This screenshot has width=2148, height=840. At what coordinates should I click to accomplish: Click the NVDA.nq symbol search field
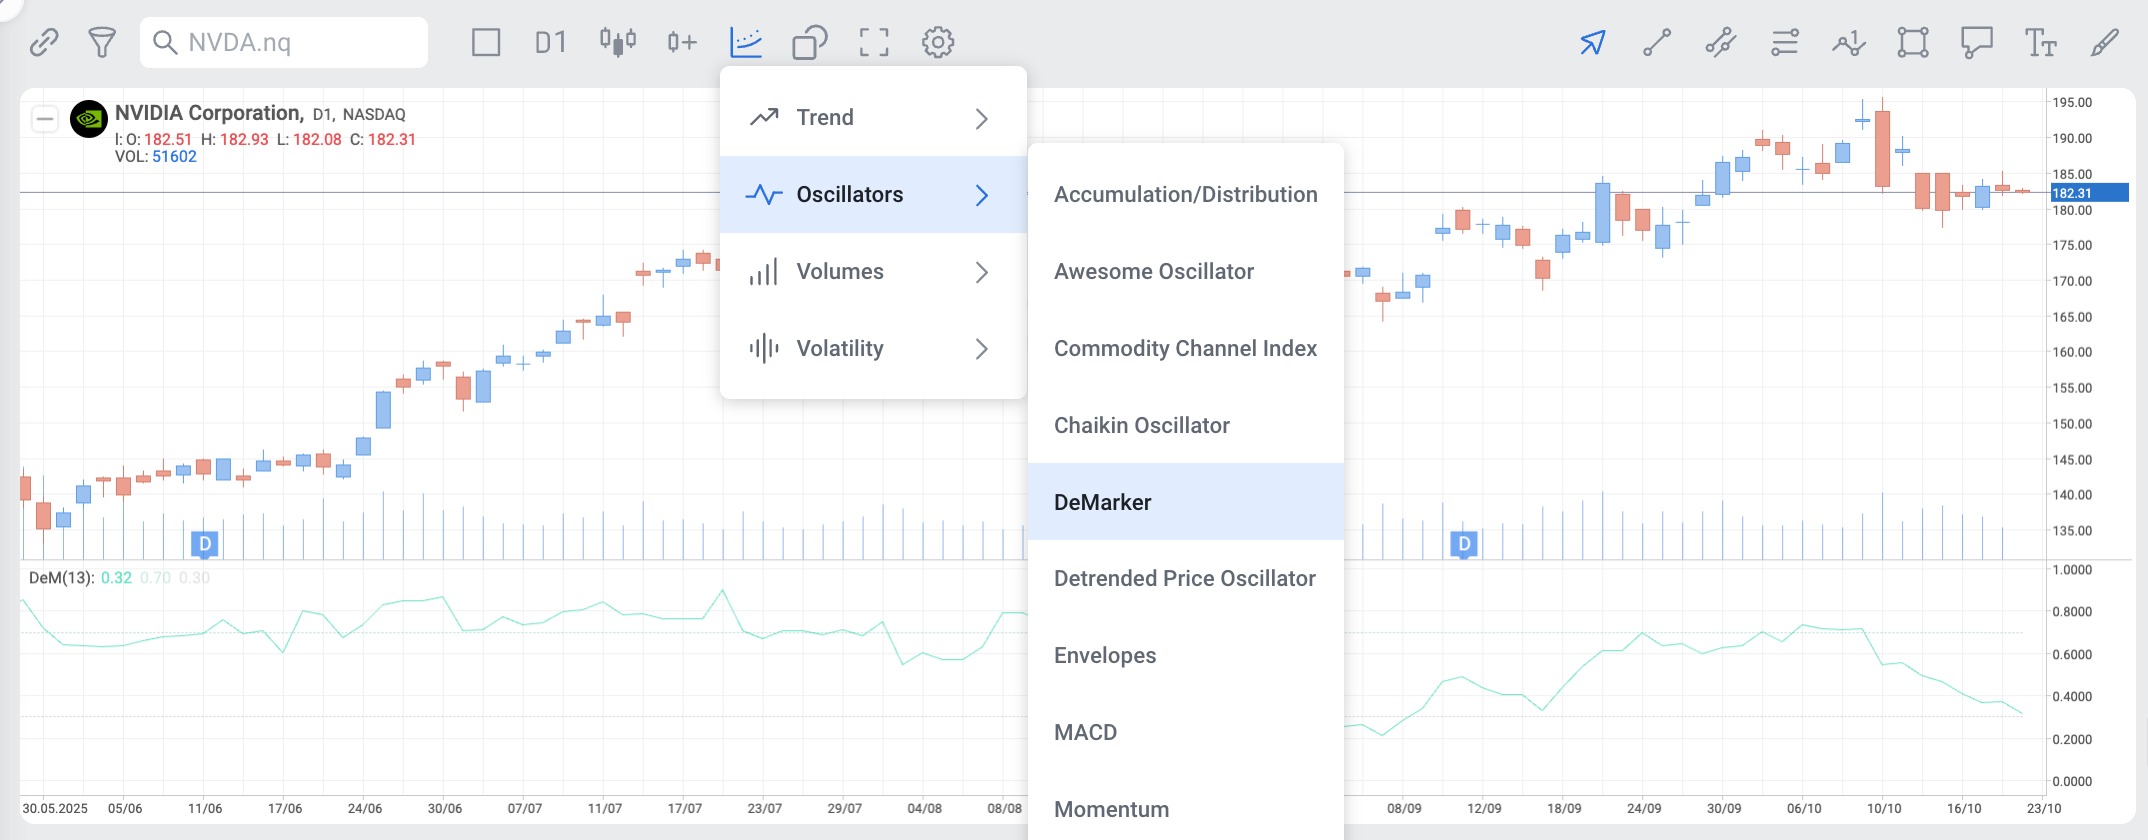pos(284,42)
